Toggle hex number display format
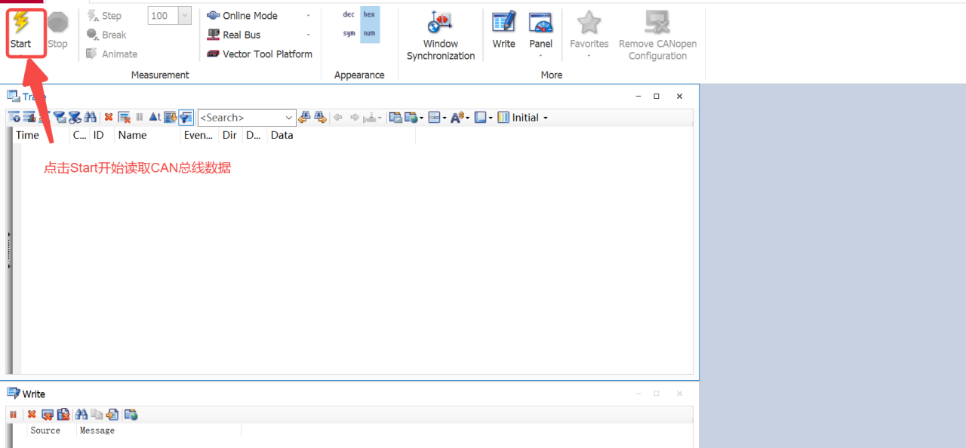 click(x=369, y=14)
